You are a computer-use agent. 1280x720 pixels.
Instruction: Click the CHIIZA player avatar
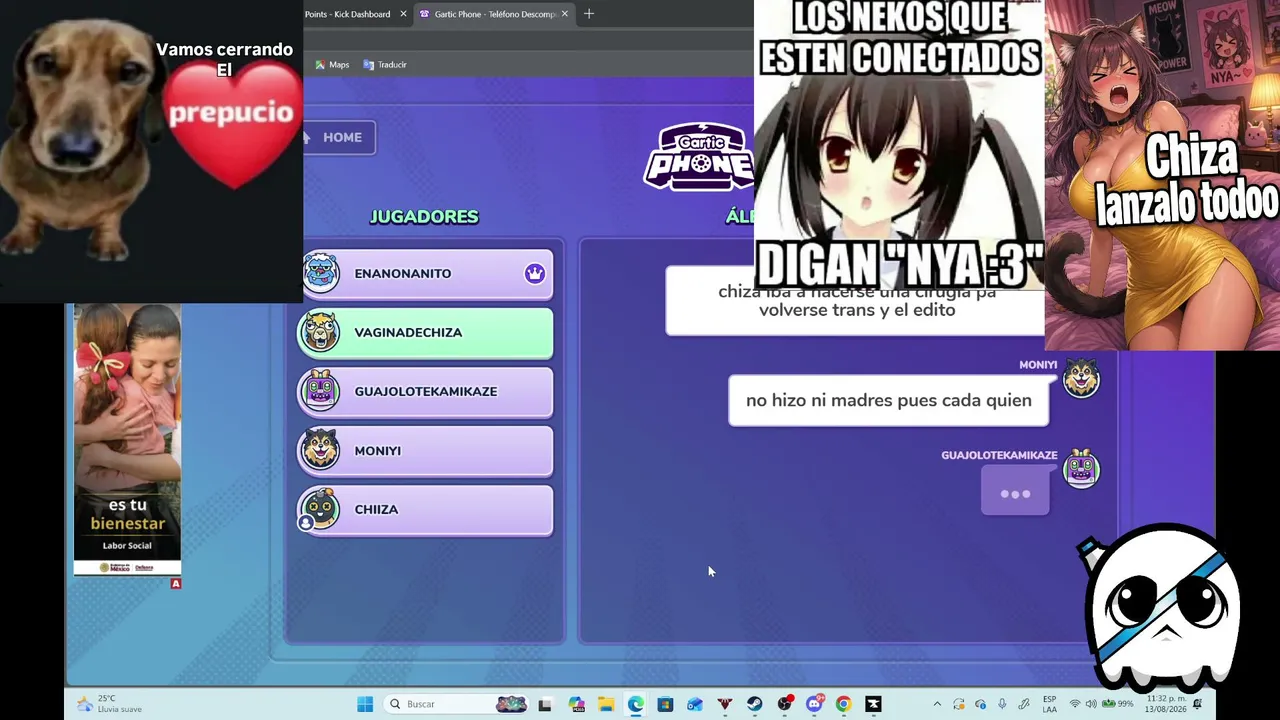(321, 509)
